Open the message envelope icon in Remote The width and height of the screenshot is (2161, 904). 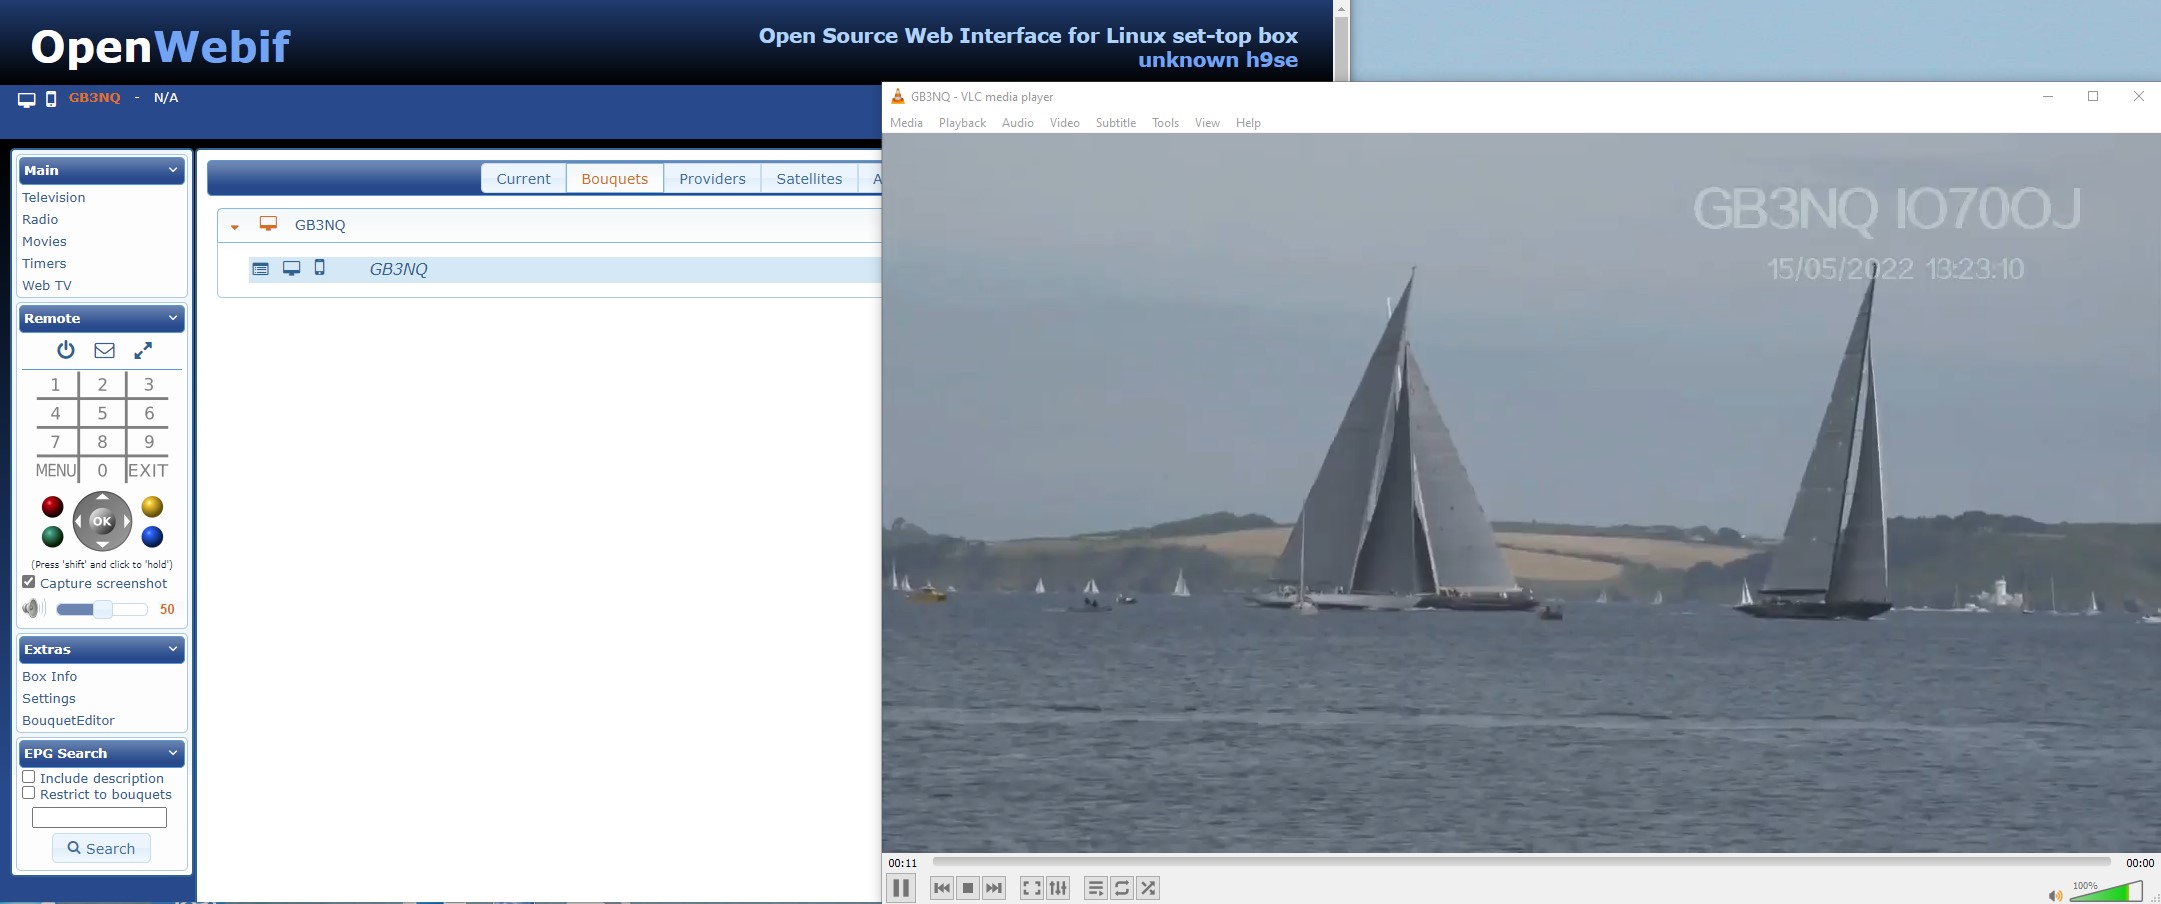[x=104, y=350]
